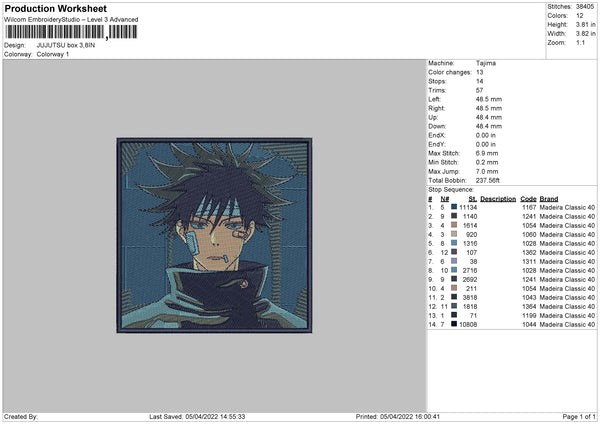600x424 pixels.
Task: Click thread code 1060 in stop sequence
Action: click(x=529, y=235)
